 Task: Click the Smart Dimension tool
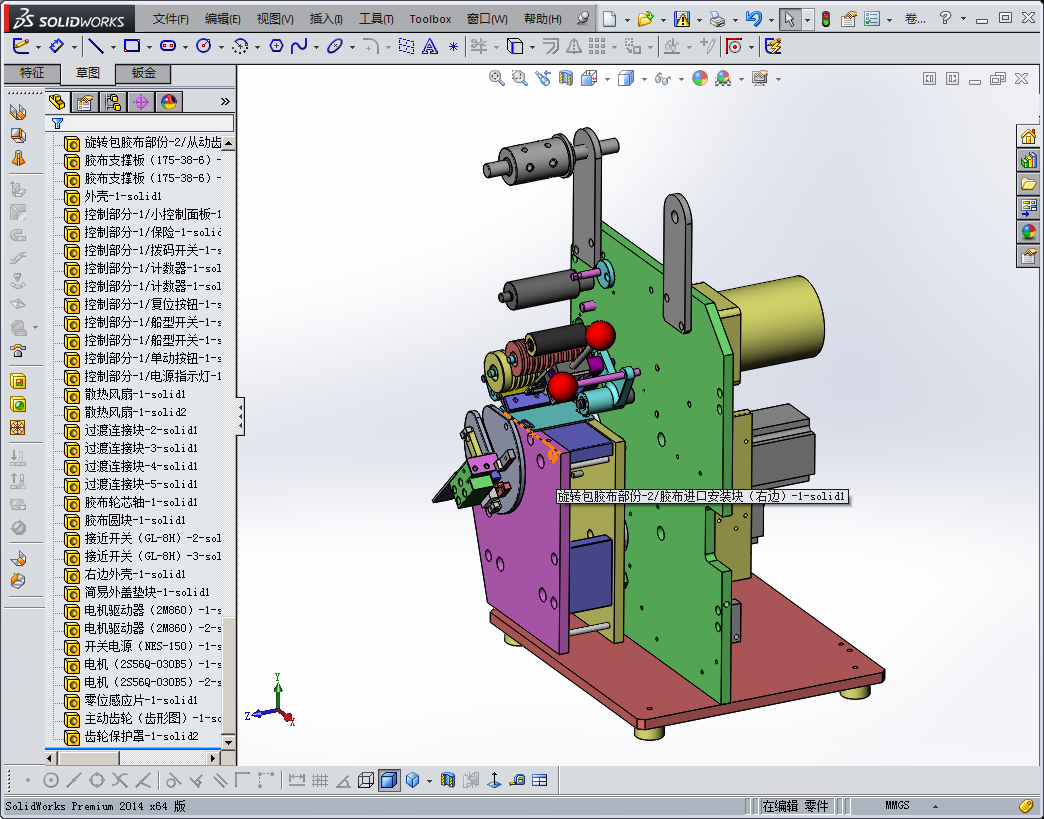(x=57, y=46)
